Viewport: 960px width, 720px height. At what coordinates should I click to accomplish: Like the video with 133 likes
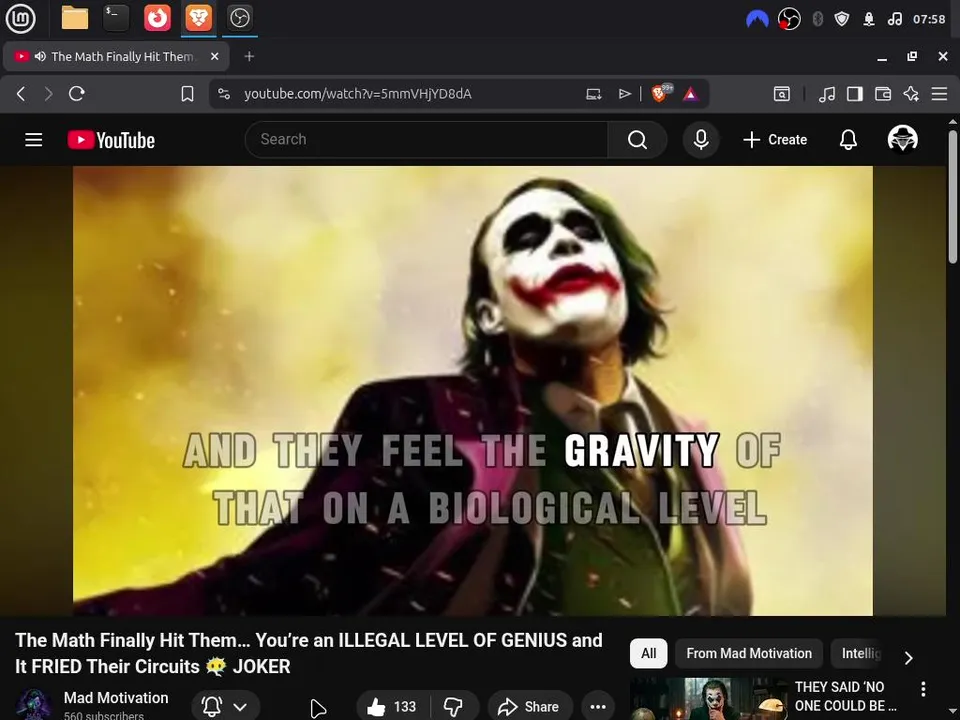point(393,707)
